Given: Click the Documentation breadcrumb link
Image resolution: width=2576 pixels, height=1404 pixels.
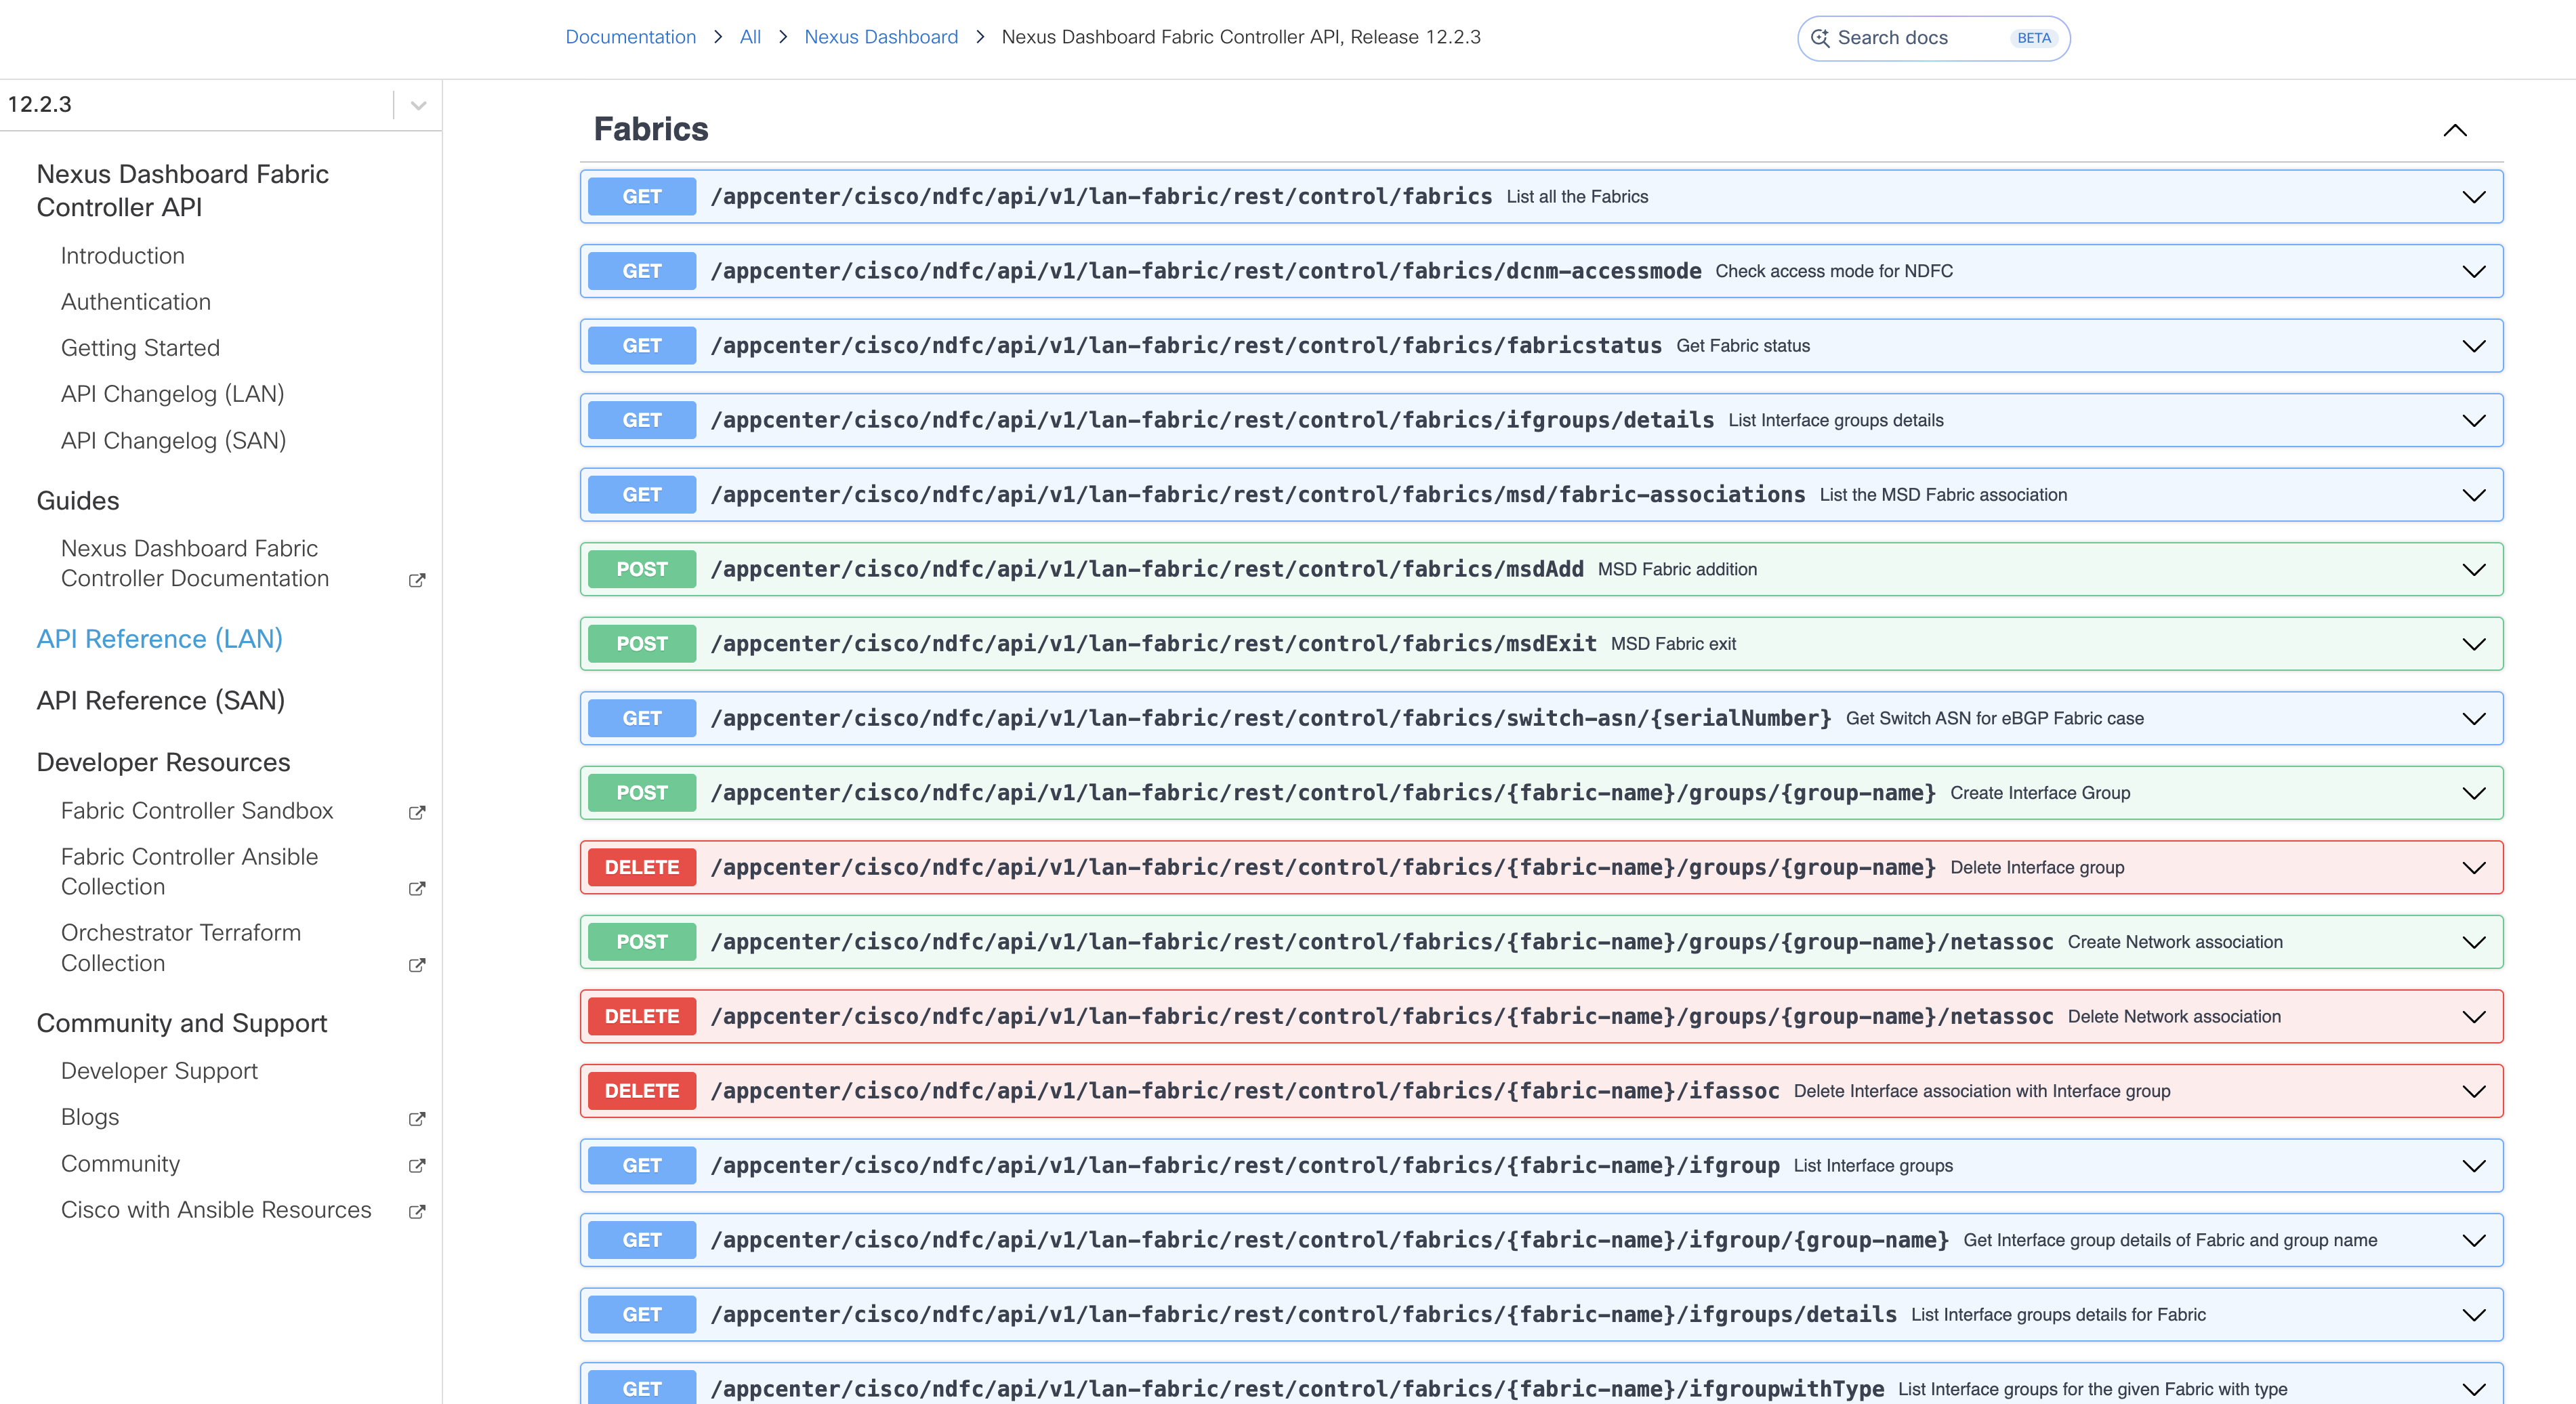Looking at the screenshot, I should [x=630, y=37].
